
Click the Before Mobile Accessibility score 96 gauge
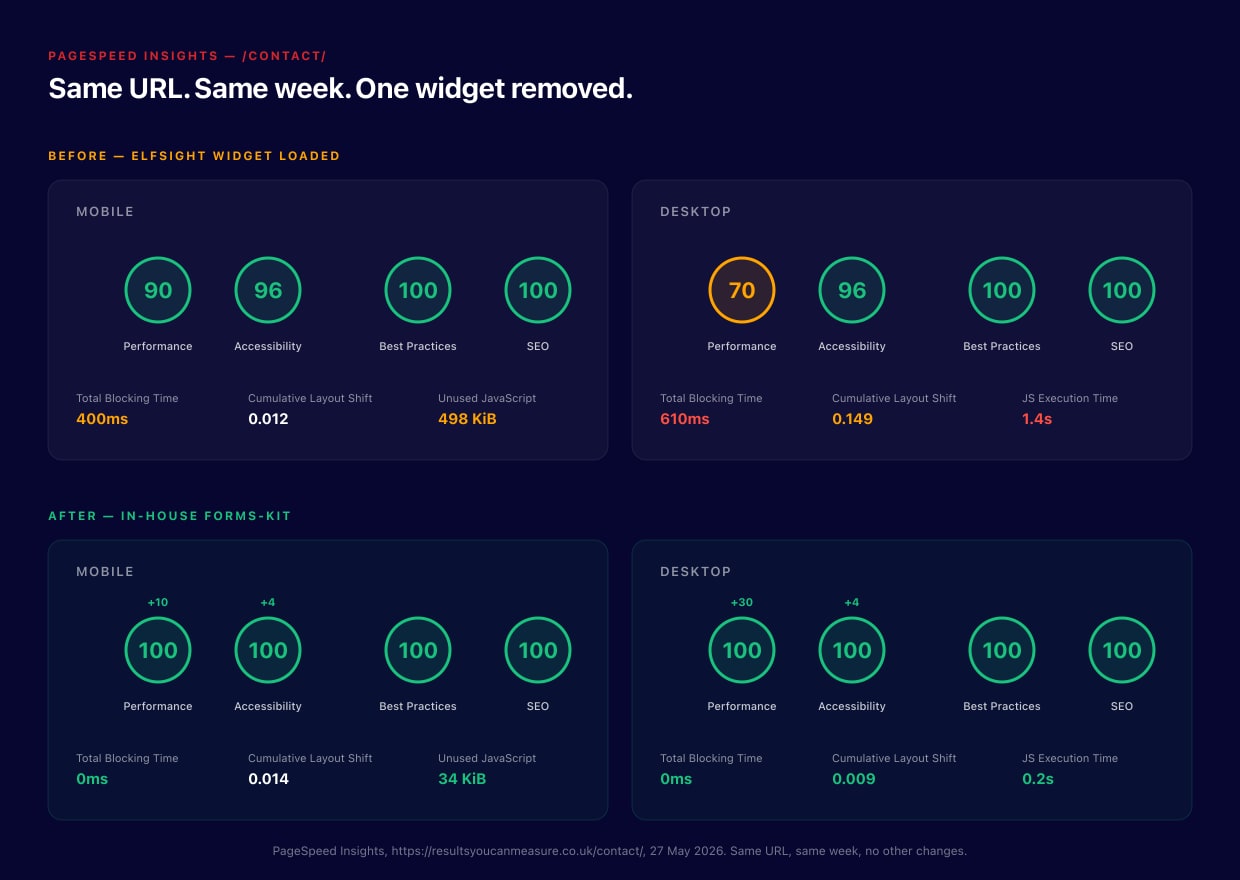tap(268, 290)
